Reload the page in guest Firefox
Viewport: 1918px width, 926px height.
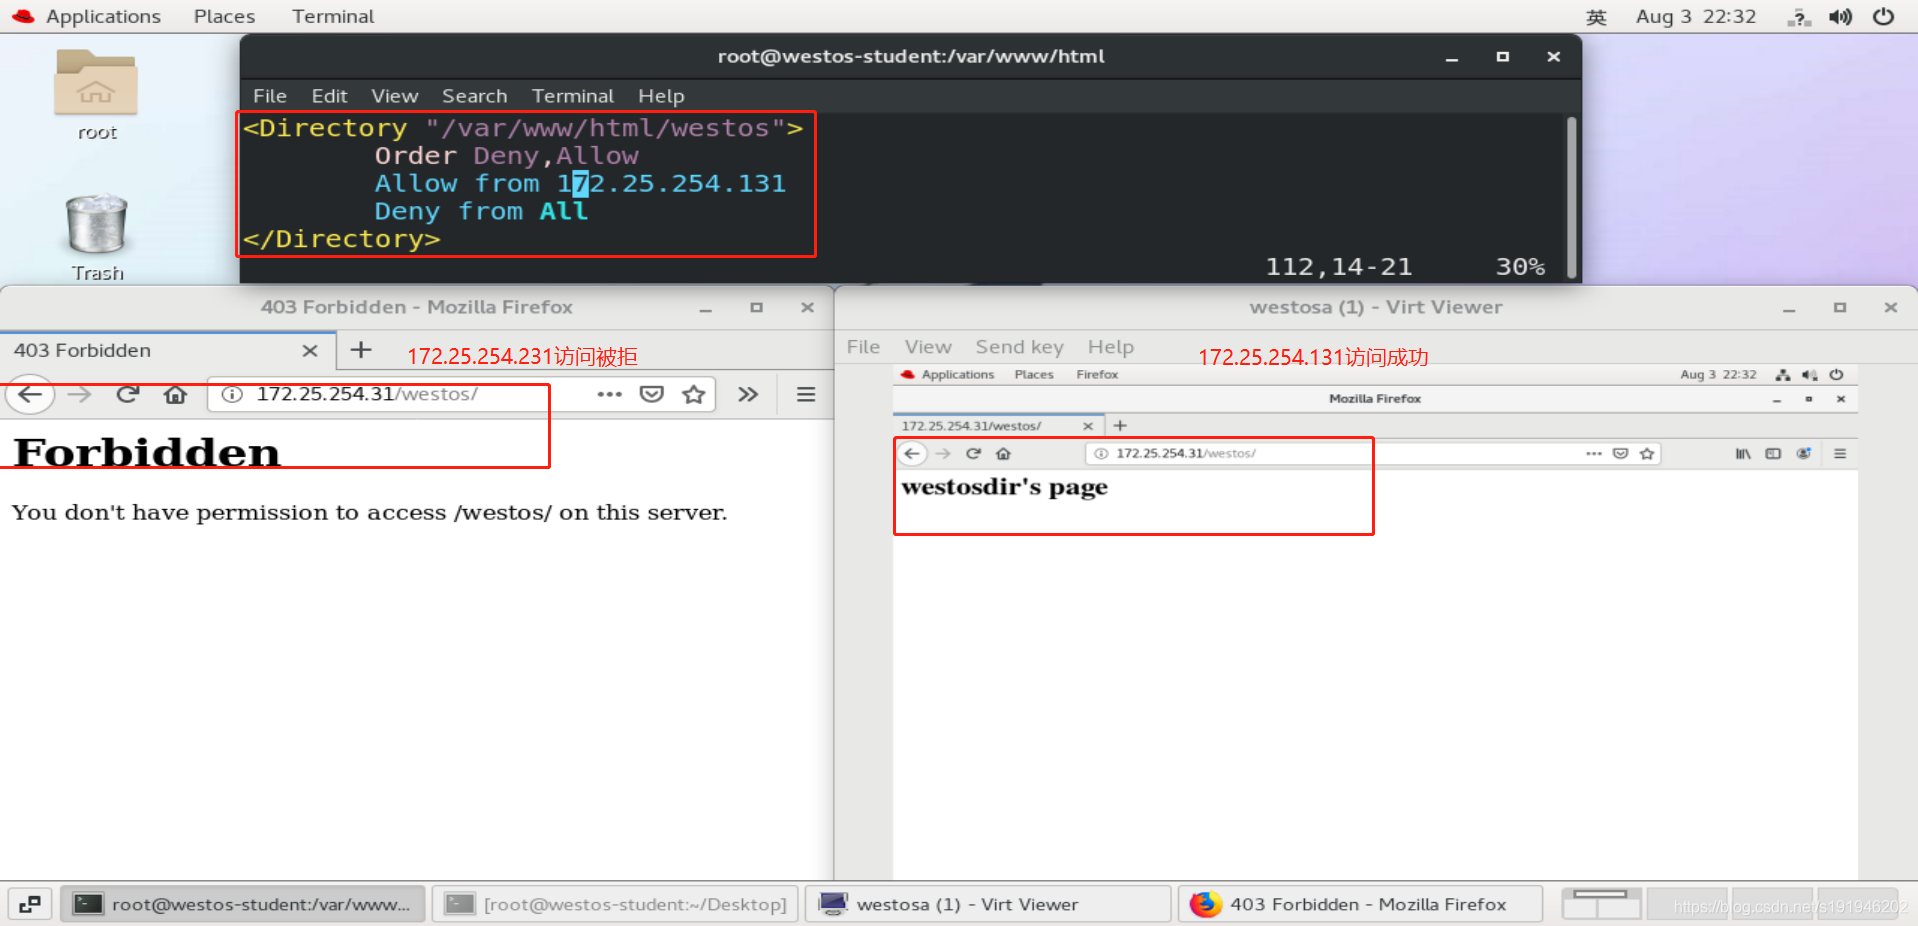[x=973, y=454]
